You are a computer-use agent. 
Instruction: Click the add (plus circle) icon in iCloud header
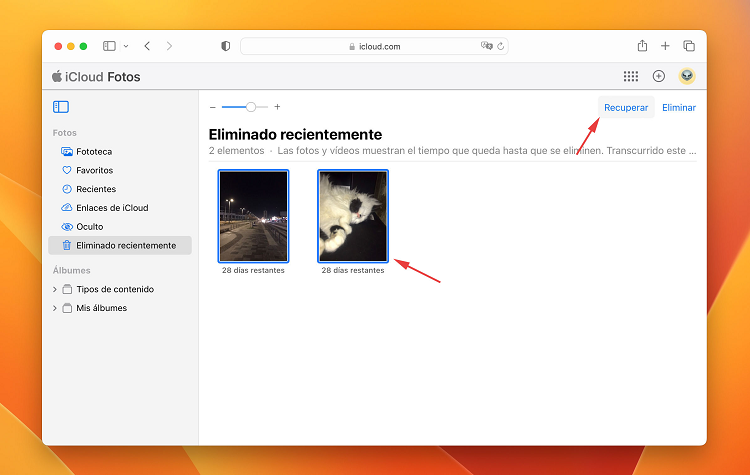coord(658,76)
